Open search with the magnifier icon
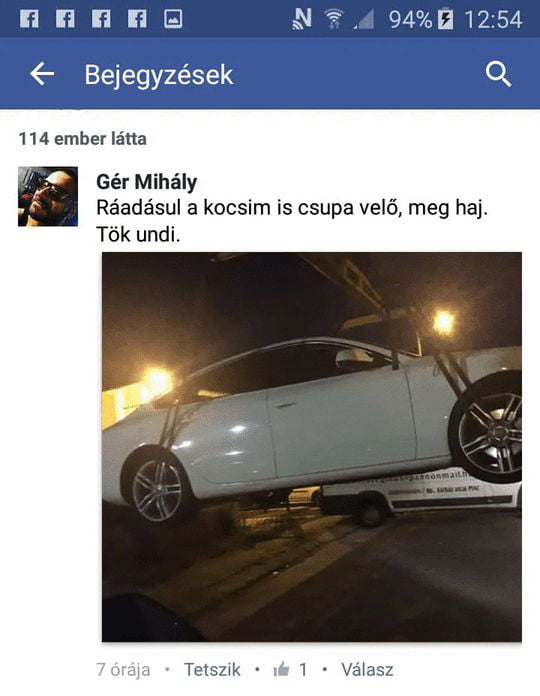This screenshot has height=696, width=540. coord(498,74)
